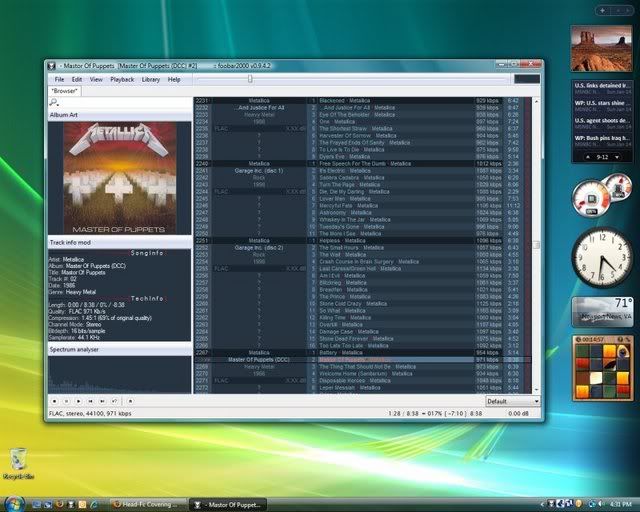Image resolution: width=640 pixels, height=512 pixels.
Task: Show previous headlines with up arrow
Action: (588, 157)
